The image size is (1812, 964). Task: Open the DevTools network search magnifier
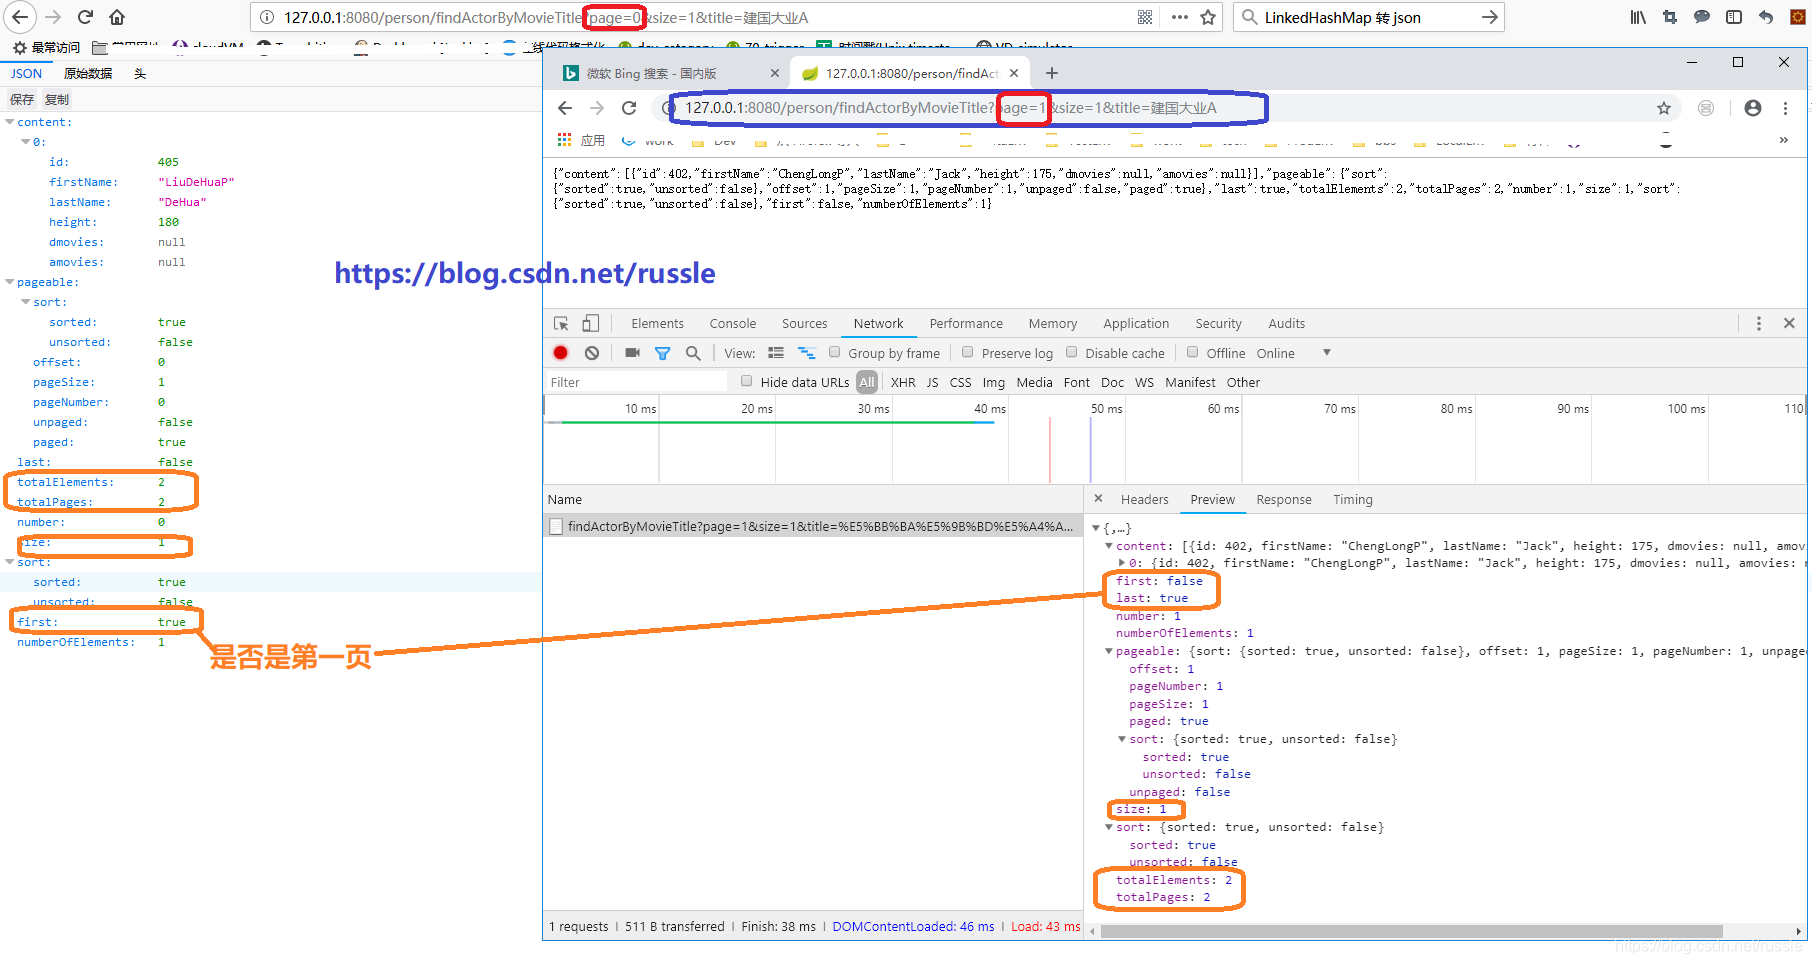[693, 353]
